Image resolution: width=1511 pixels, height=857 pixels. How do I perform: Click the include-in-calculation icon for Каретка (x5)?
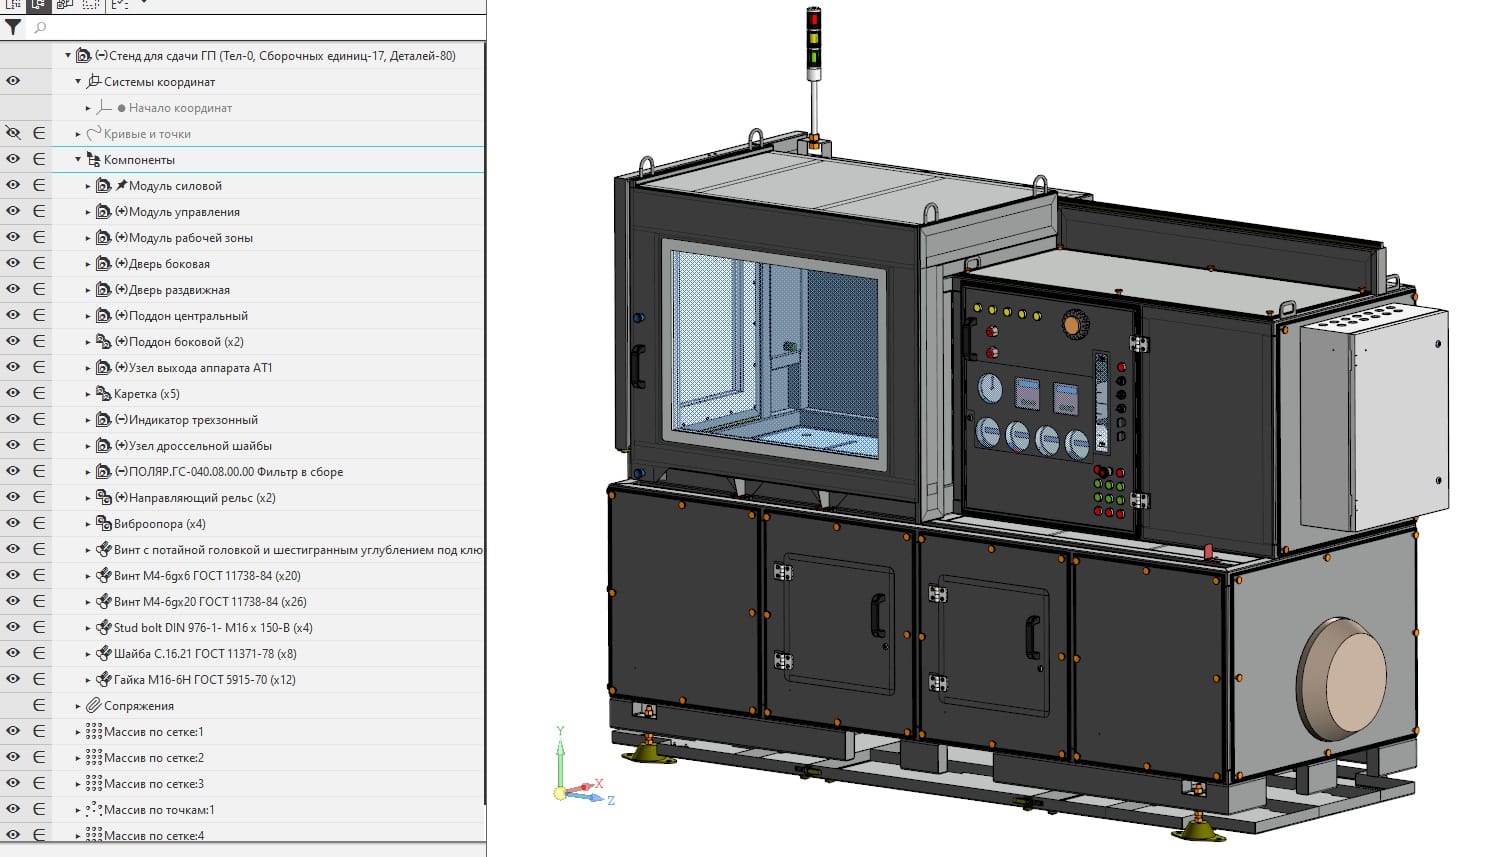[x=39, y=394]
